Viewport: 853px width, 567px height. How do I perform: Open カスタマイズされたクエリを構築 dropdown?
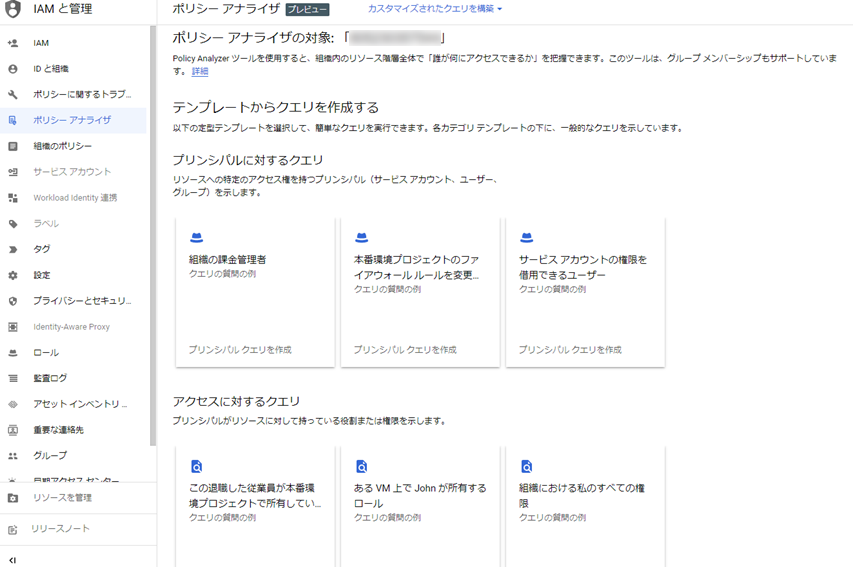tap(435, 9)
